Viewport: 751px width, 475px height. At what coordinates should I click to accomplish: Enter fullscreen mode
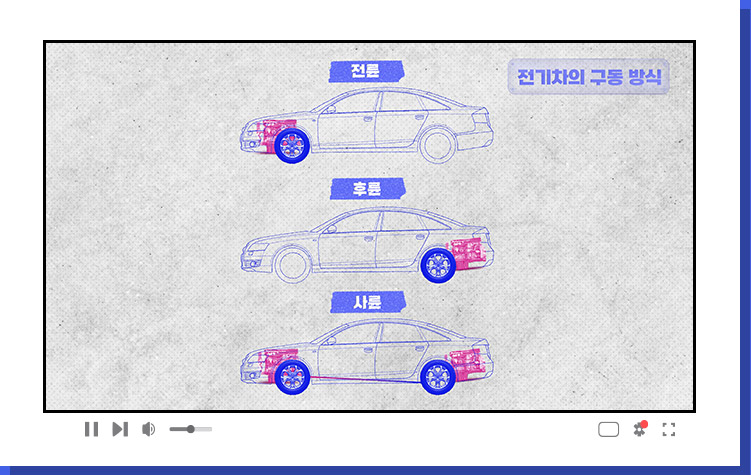click(x=669, y=430)
